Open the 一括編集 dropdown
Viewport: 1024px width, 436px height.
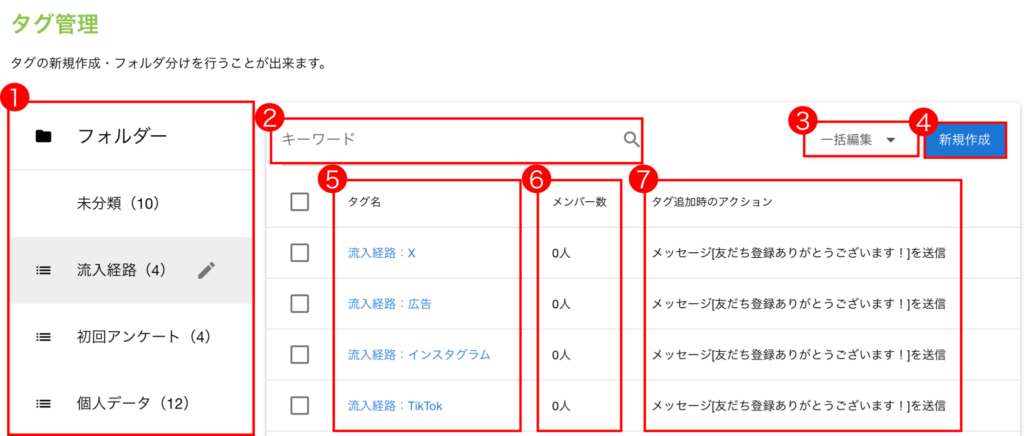click(x=846, y=141)
